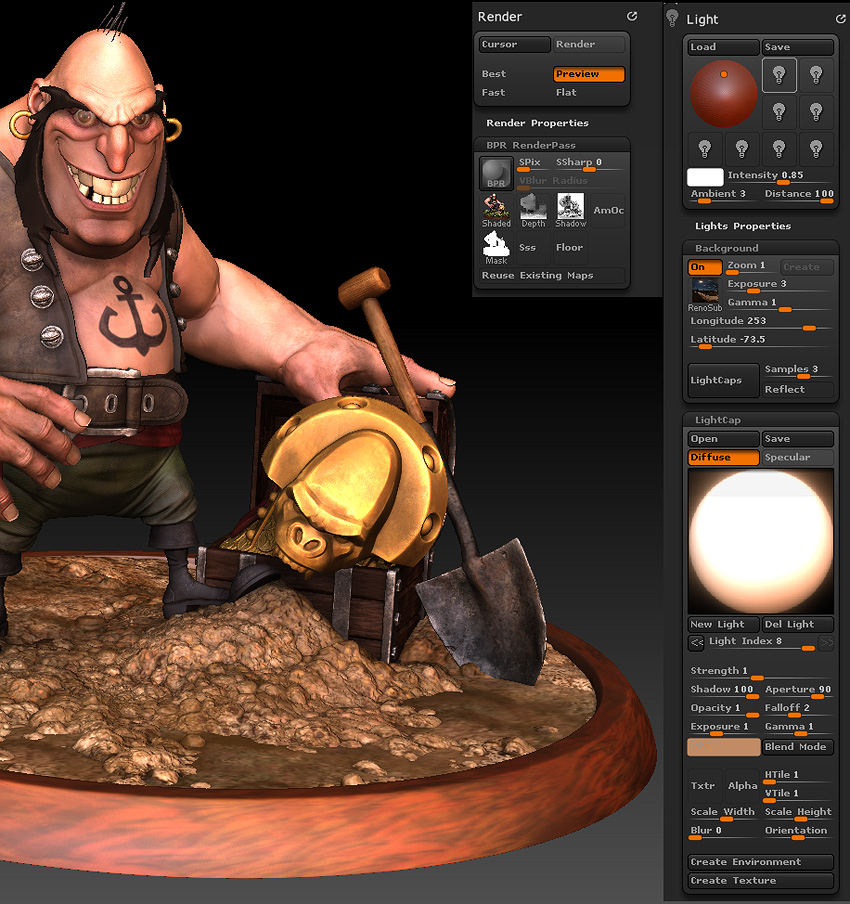Adjust the Longitude 253 slider

[761, 322]
